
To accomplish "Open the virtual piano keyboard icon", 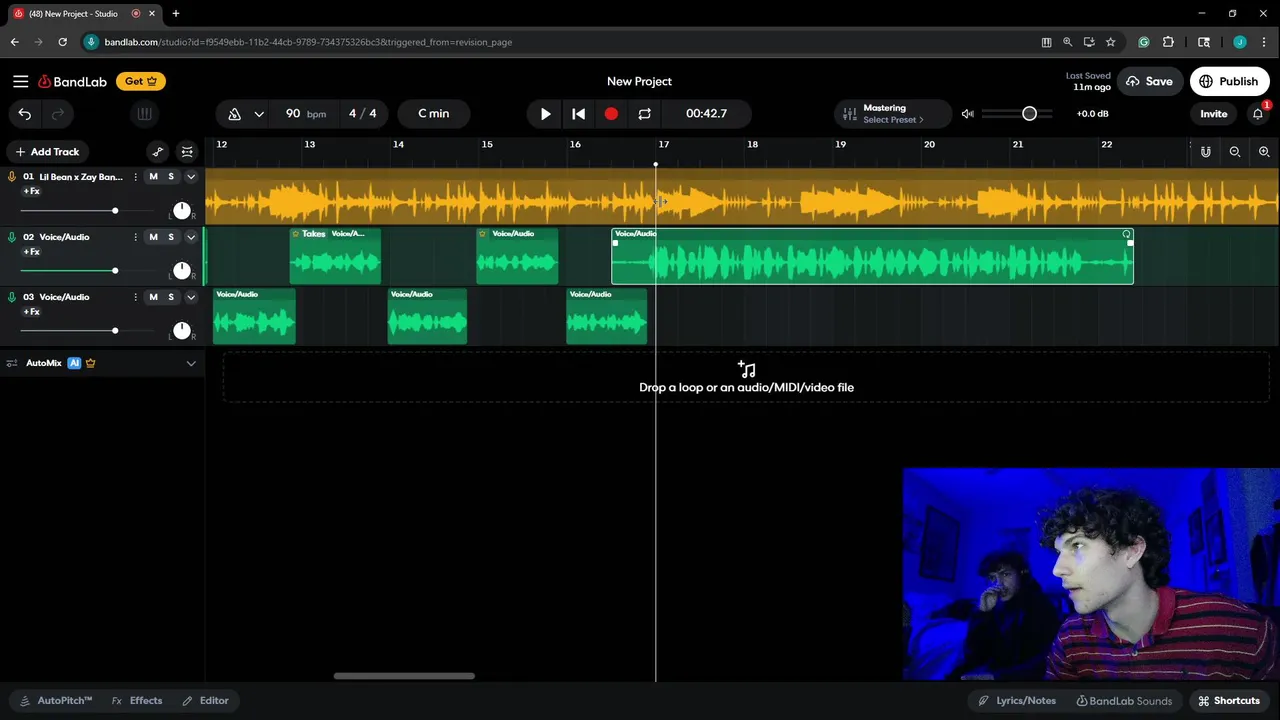I will tap(144, 114).
